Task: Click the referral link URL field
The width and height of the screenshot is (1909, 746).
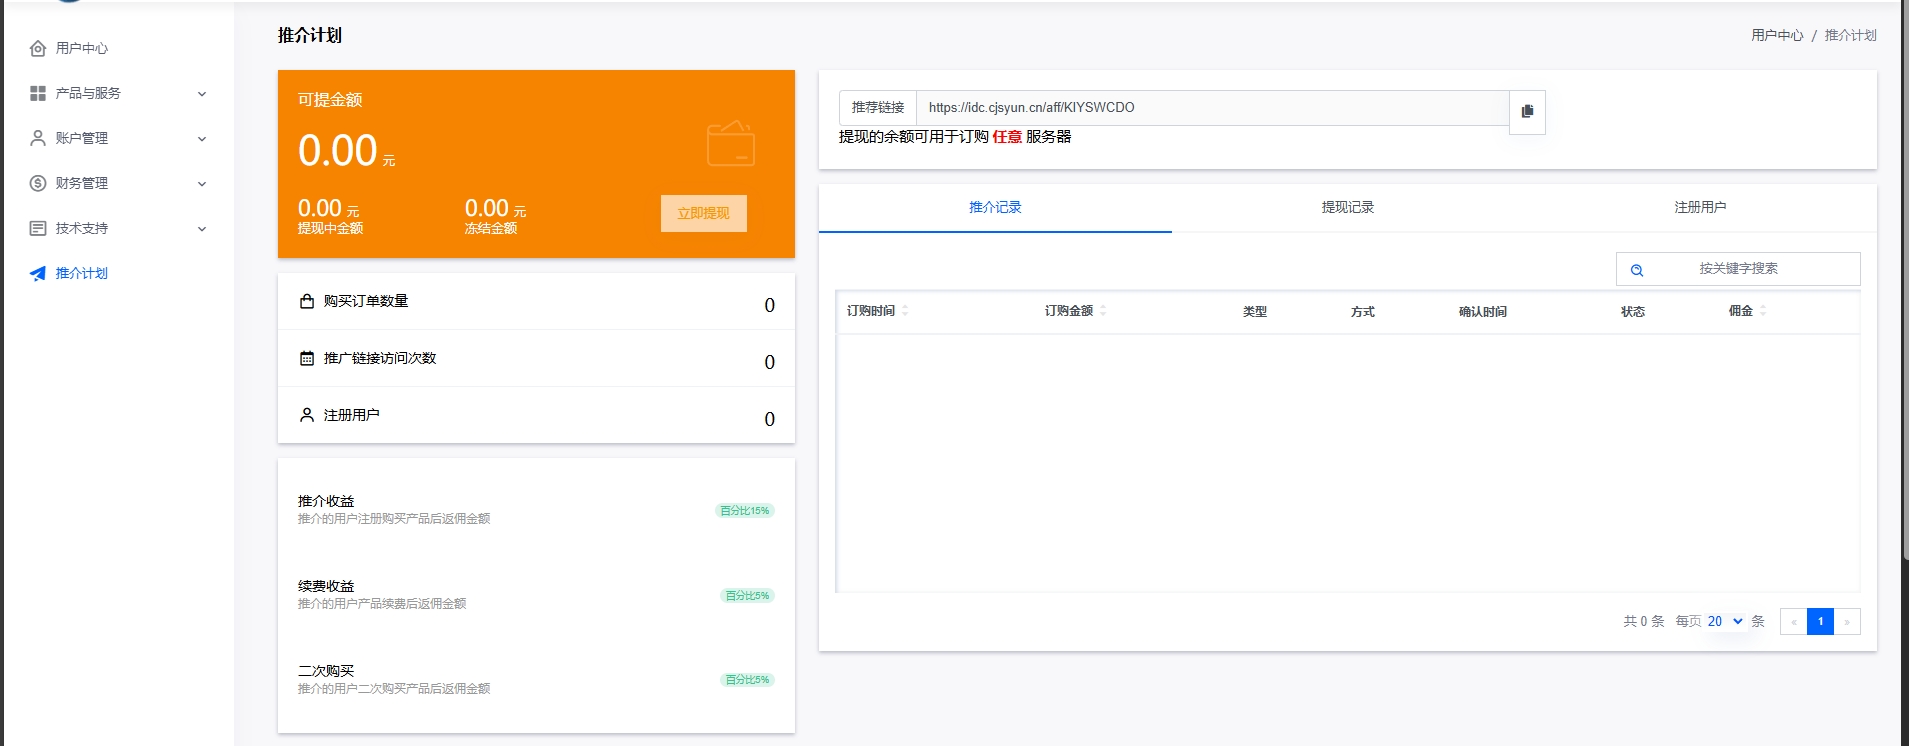Action: (x=1213, y=108)
